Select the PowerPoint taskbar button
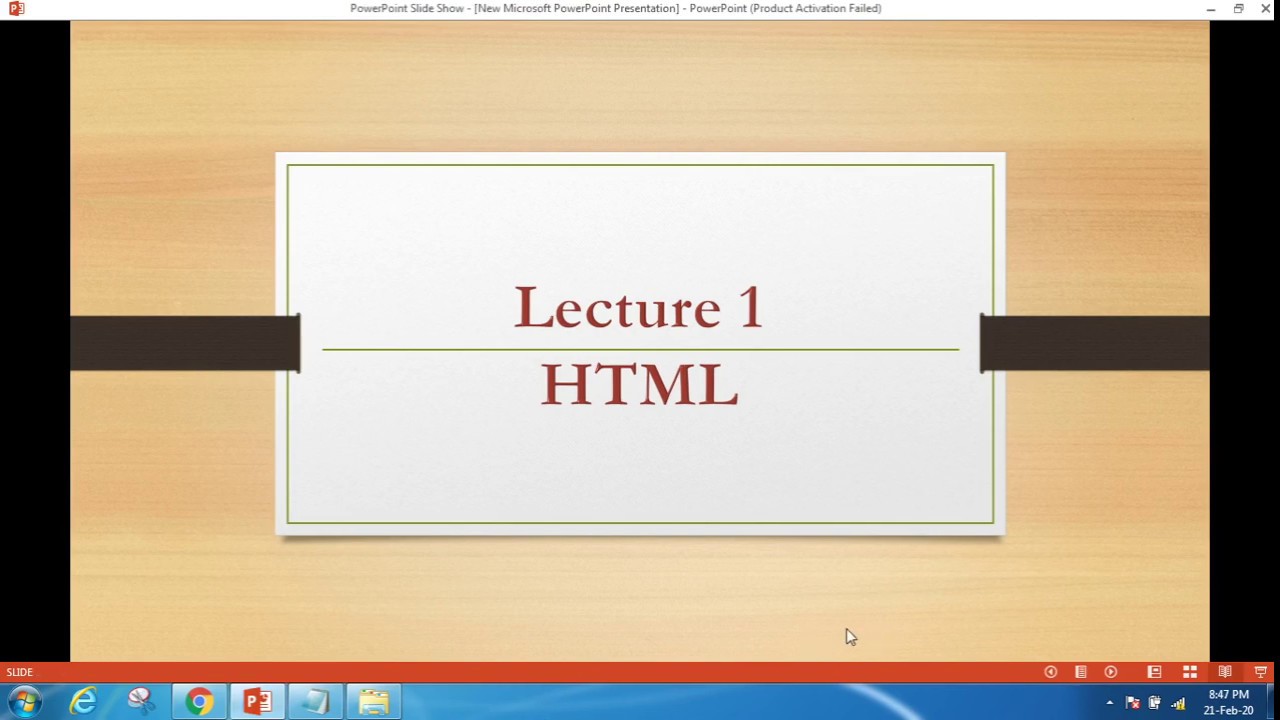 257,702
